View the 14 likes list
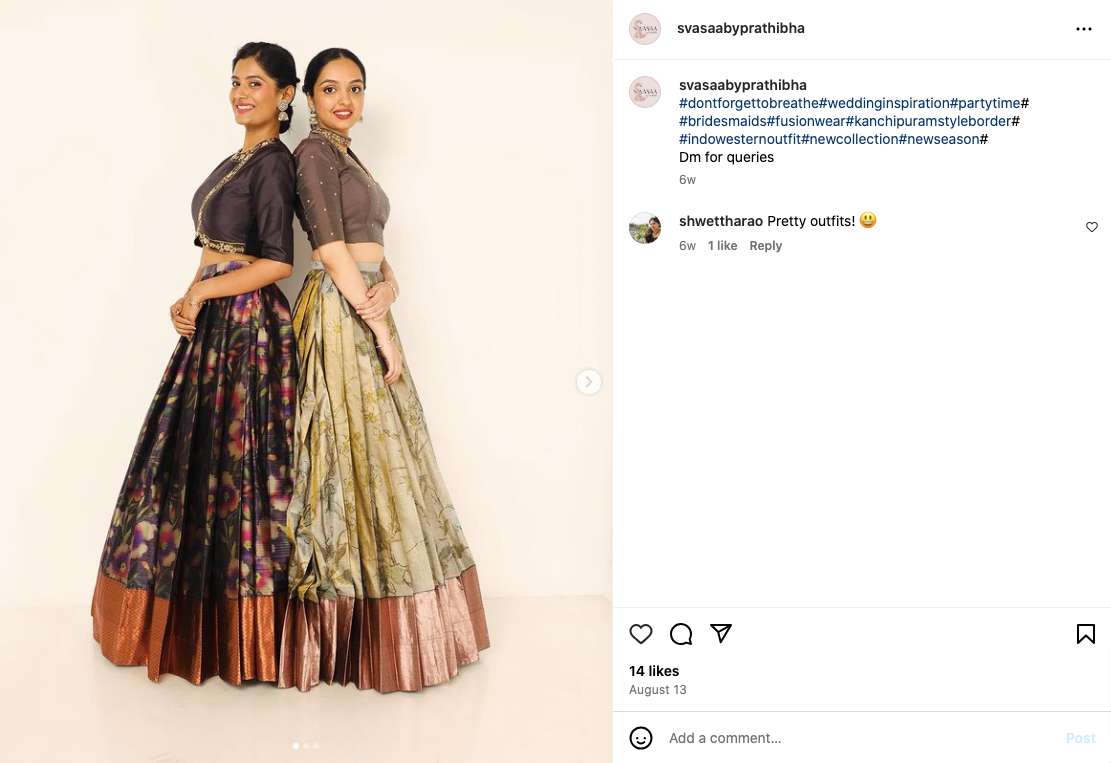This screenshot has height=763, width=1111. tap(654, 671)
